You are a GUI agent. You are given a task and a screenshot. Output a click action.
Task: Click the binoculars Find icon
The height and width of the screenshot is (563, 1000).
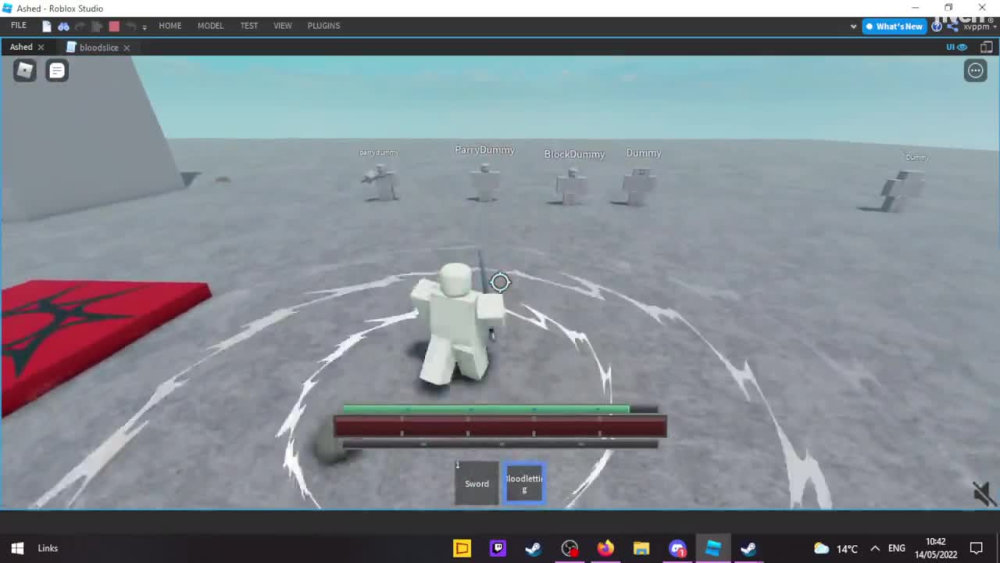tap(63, 26)
